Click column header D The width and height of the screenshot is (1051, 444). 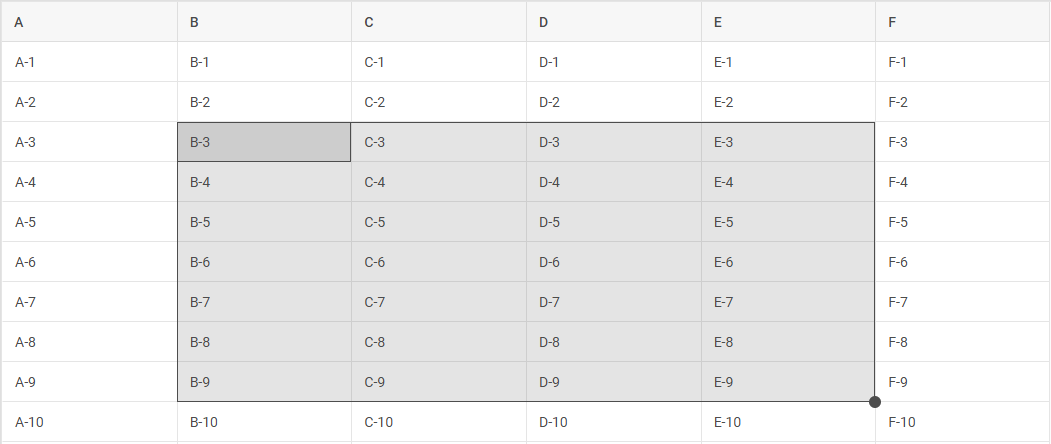tap(614, 22)
